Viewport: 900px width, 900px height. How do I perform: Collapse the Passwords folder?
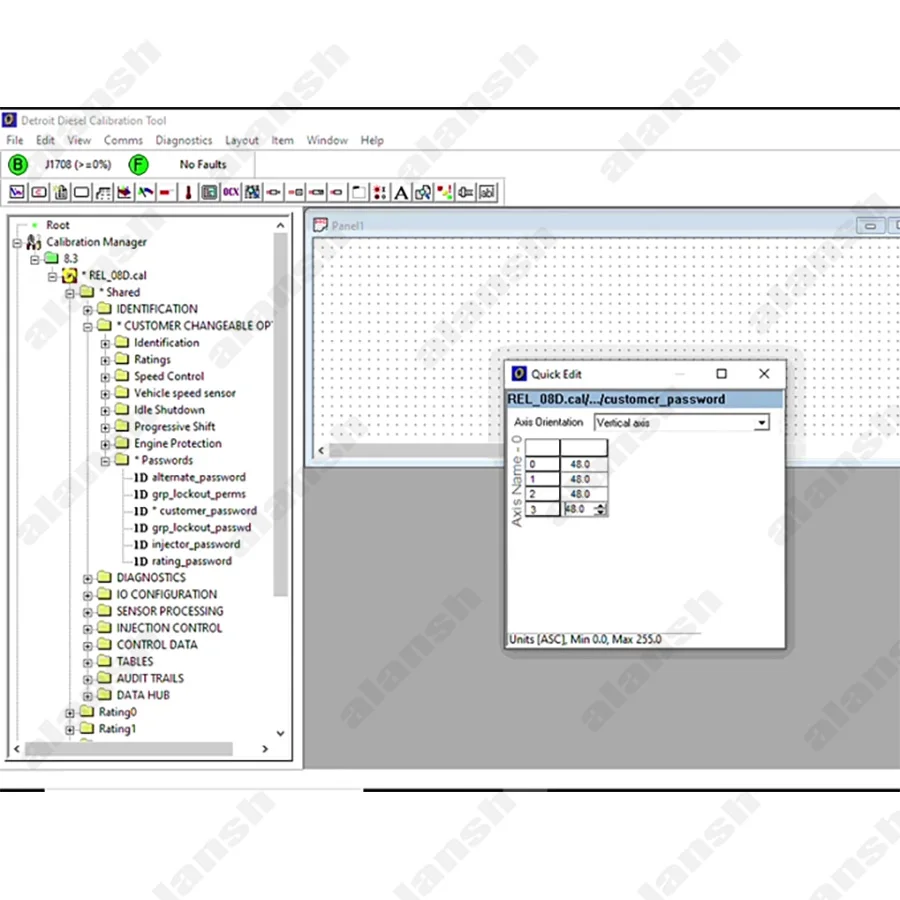click(x=105, y=461)
